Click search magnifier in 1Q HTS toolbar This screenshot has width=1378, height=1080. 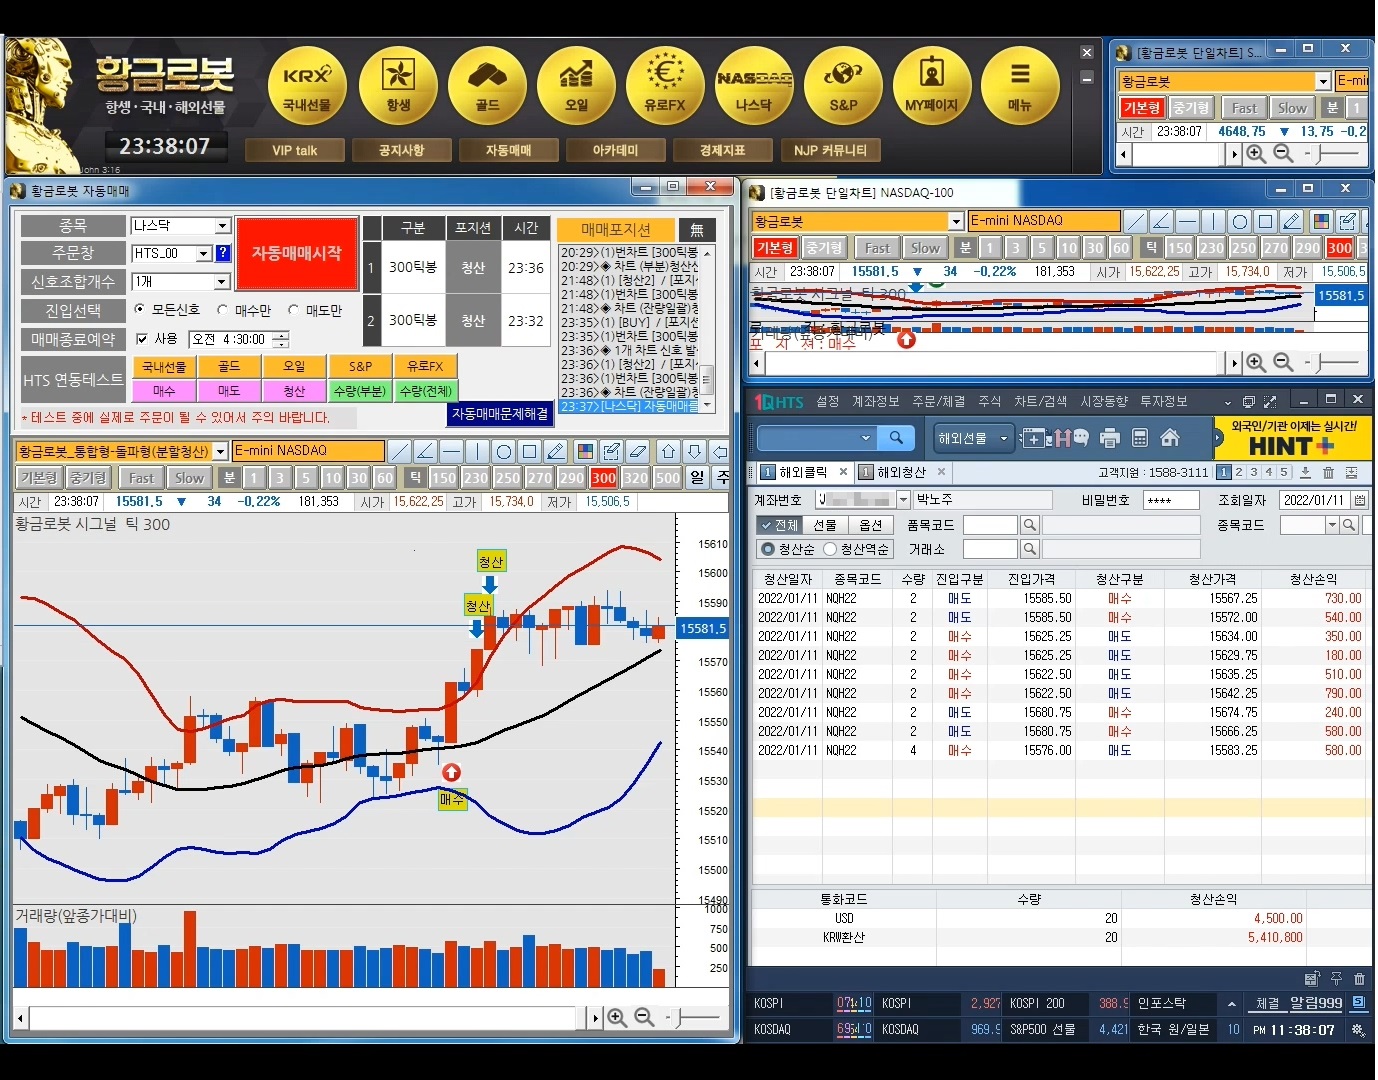[896, 438]
